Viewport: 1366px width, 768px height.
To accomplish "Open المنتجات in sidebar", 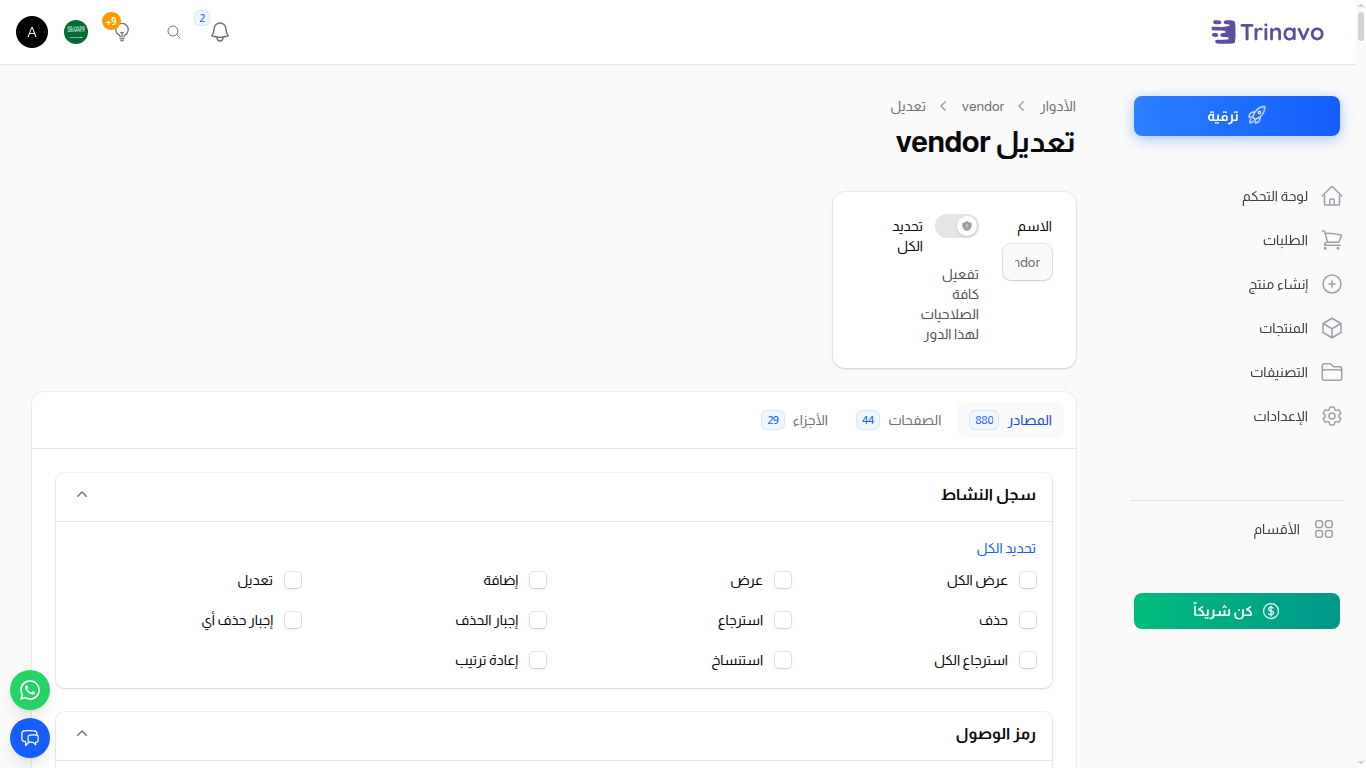I will click(1283, 328).
